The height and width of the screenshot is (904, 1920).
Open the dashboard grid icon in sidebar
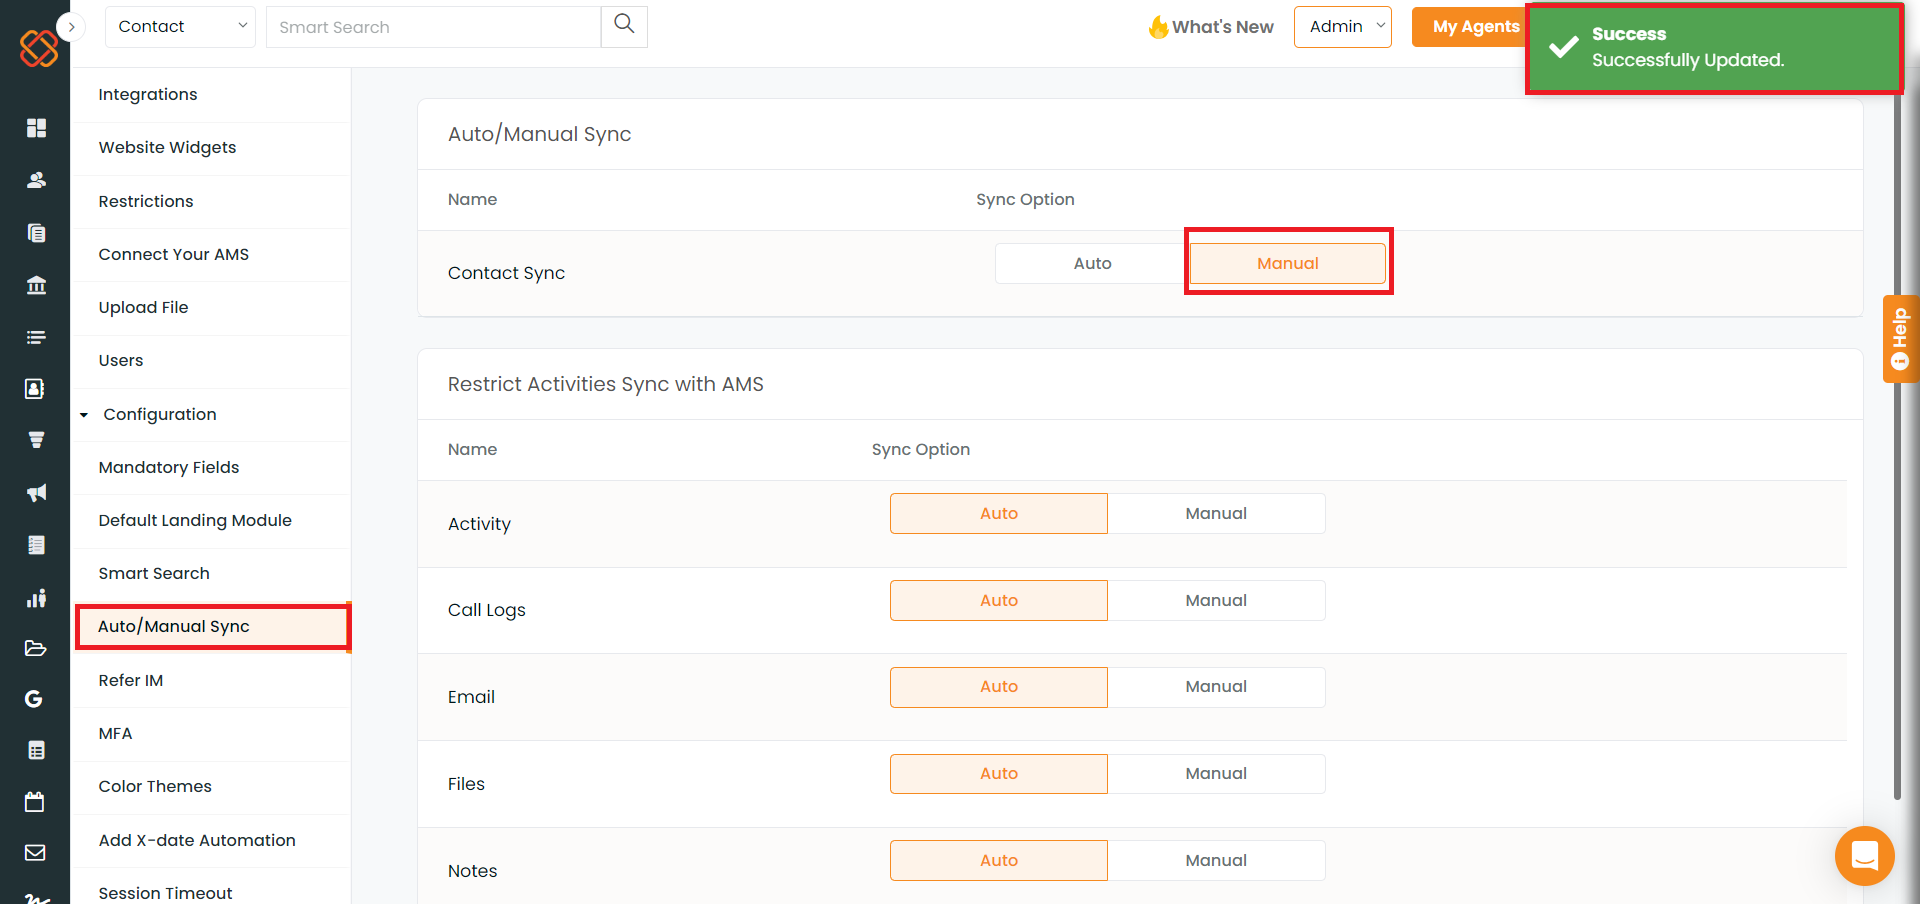(36, 128)
